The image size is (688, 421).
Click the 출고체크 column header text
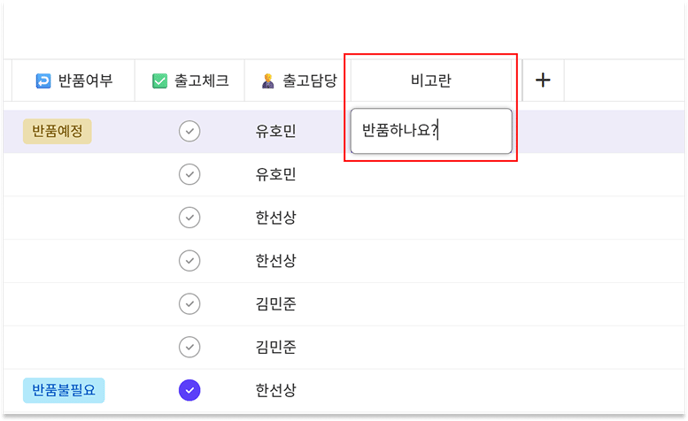click(x=202, y=81)
